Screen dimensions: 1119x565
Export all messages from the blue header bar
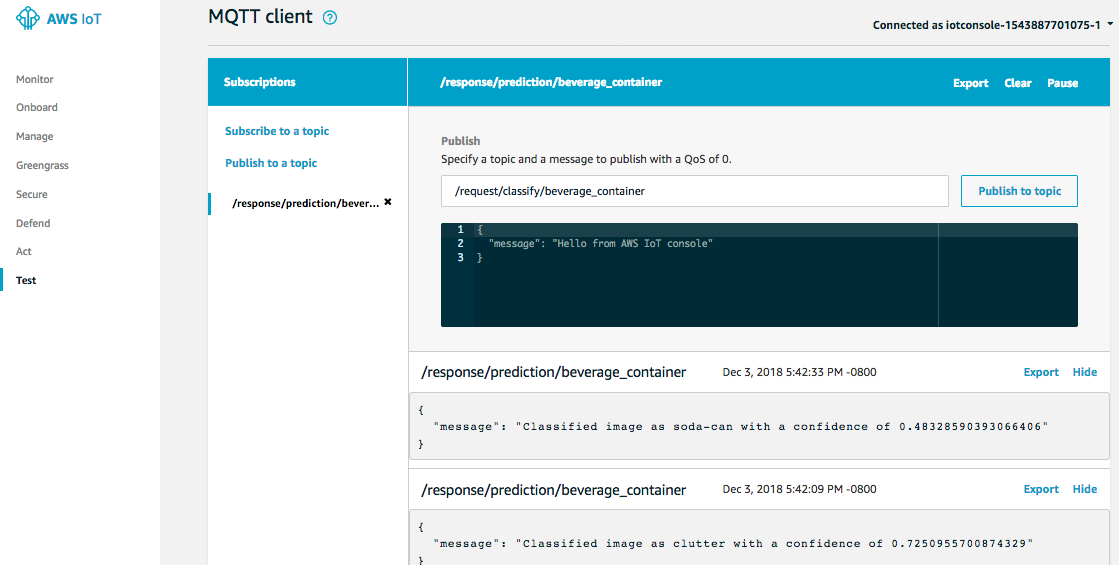pos(971,83)
